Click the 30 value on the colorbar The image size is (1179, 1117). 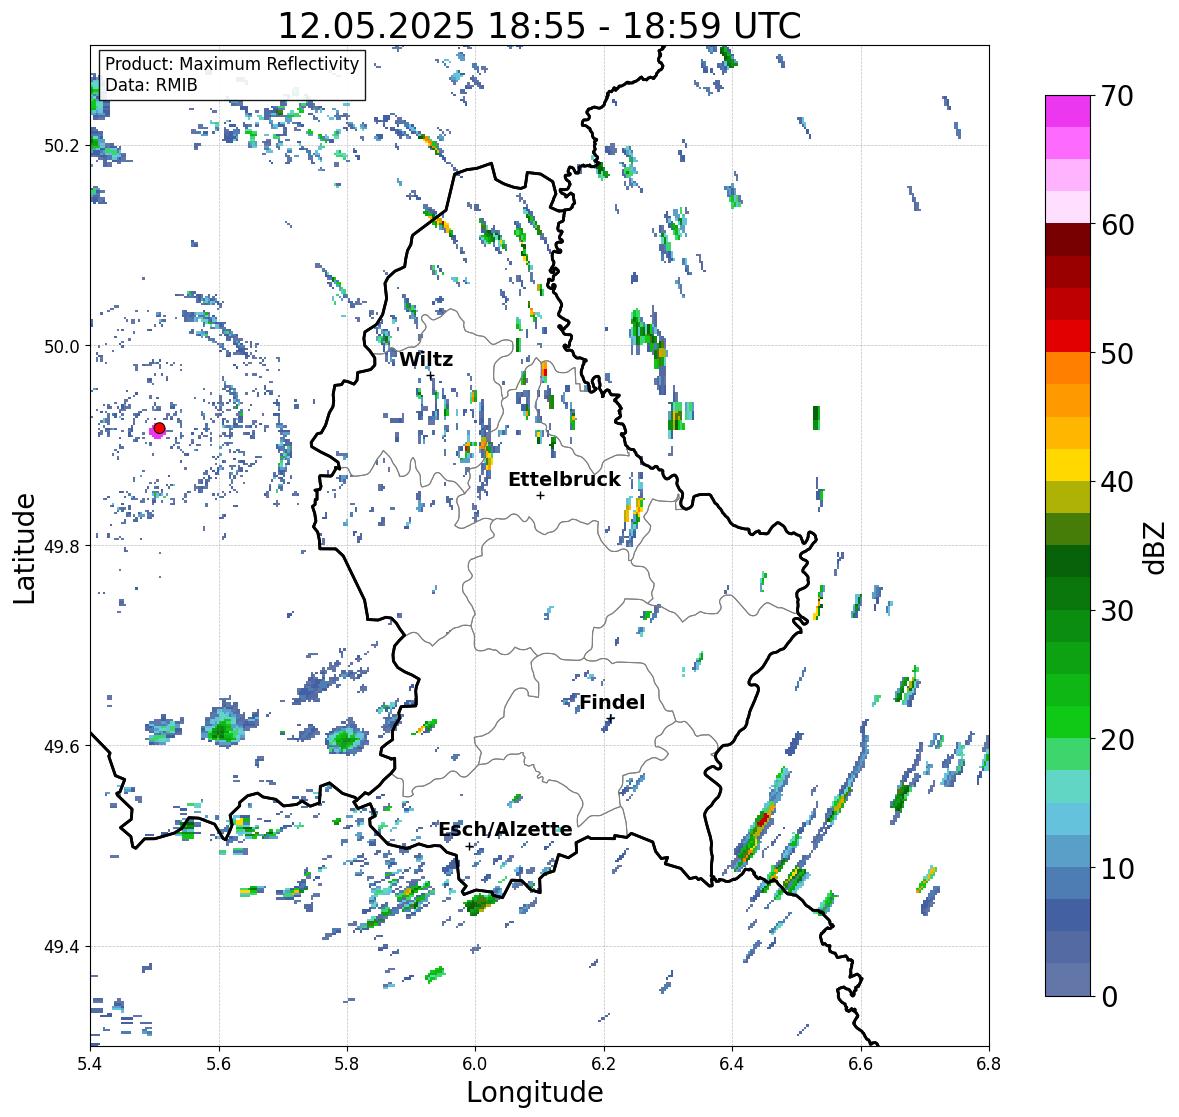(1117, 610)
